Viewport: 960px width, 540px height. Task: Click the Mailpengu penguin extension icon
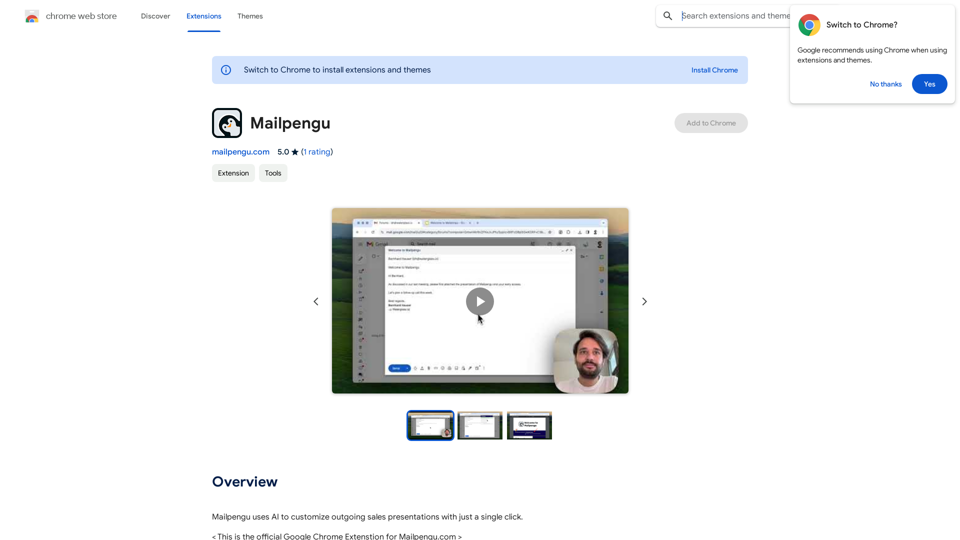click(x=227, y=123)
